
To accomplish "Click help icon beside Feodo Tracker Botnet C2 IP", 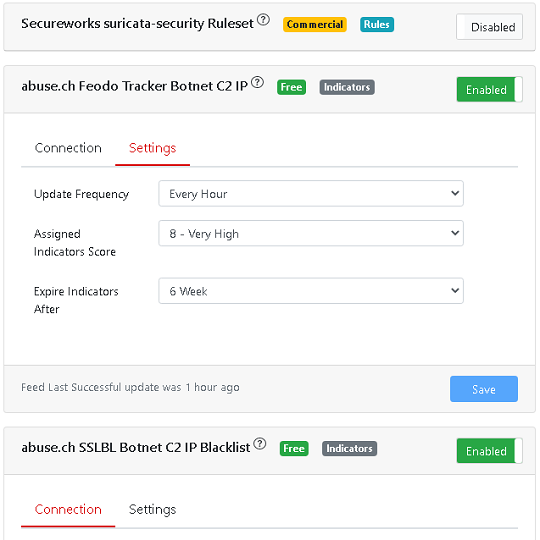I will (x=257, y=82).
